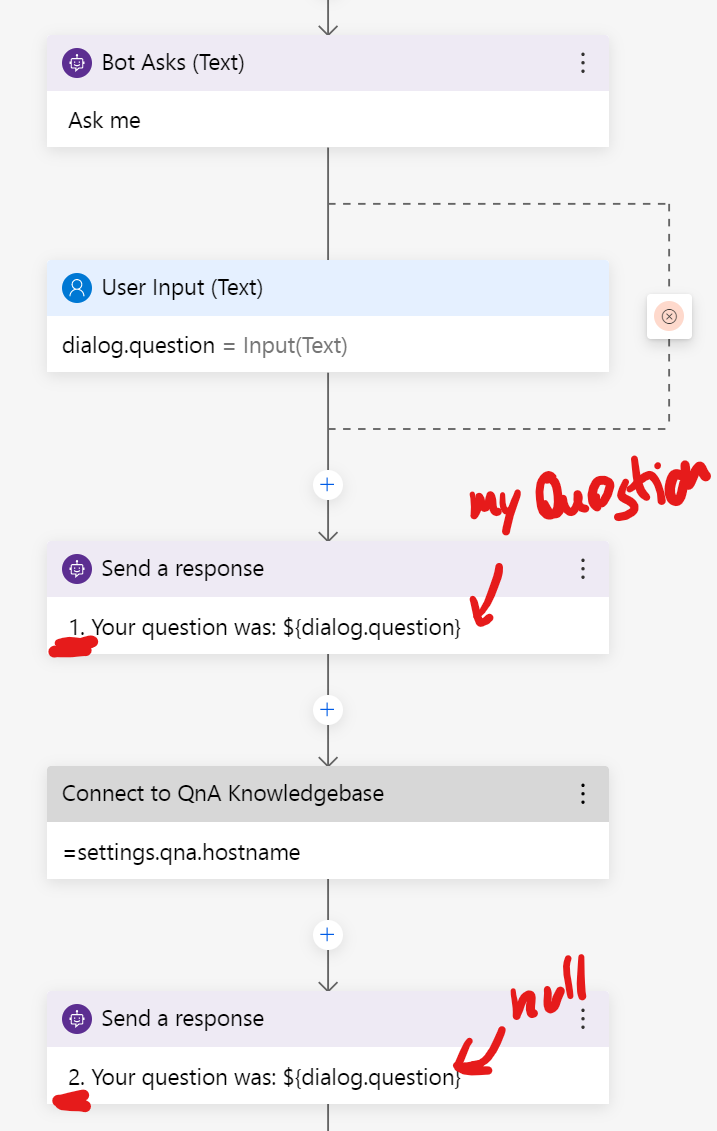
Task: Add an action below Connect to QnA Knowledgebase
Action: [327, 935]
